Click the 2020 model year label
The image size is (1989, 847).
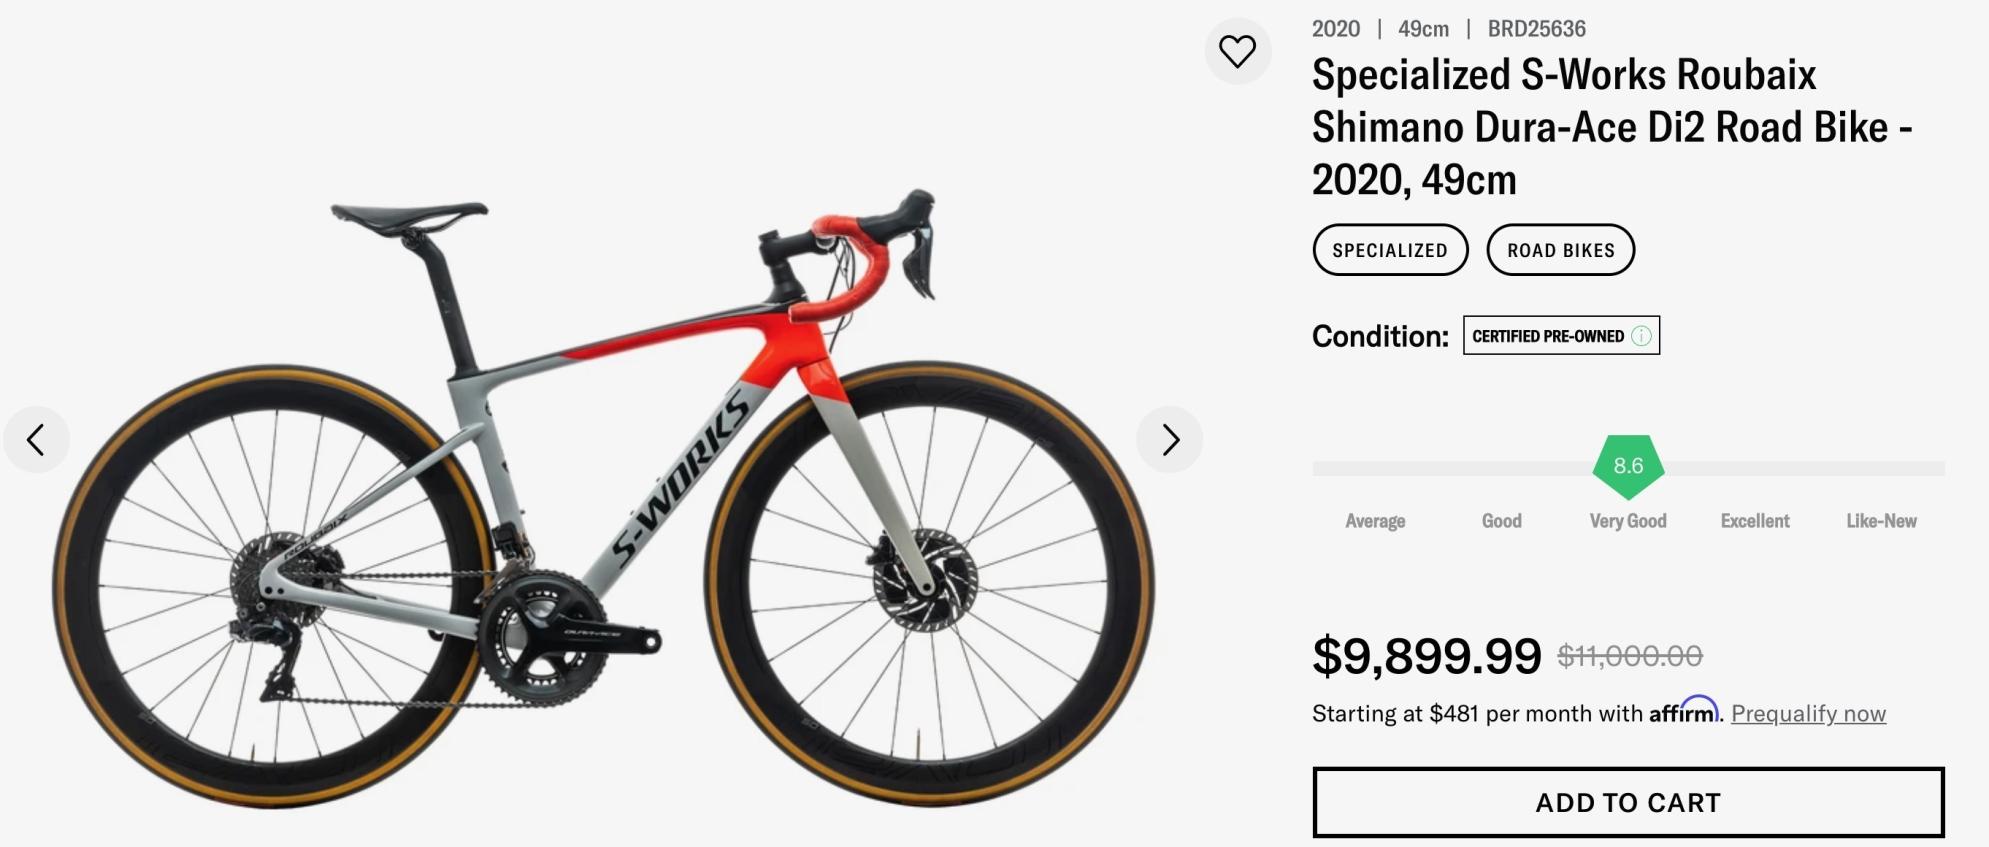1335,29
